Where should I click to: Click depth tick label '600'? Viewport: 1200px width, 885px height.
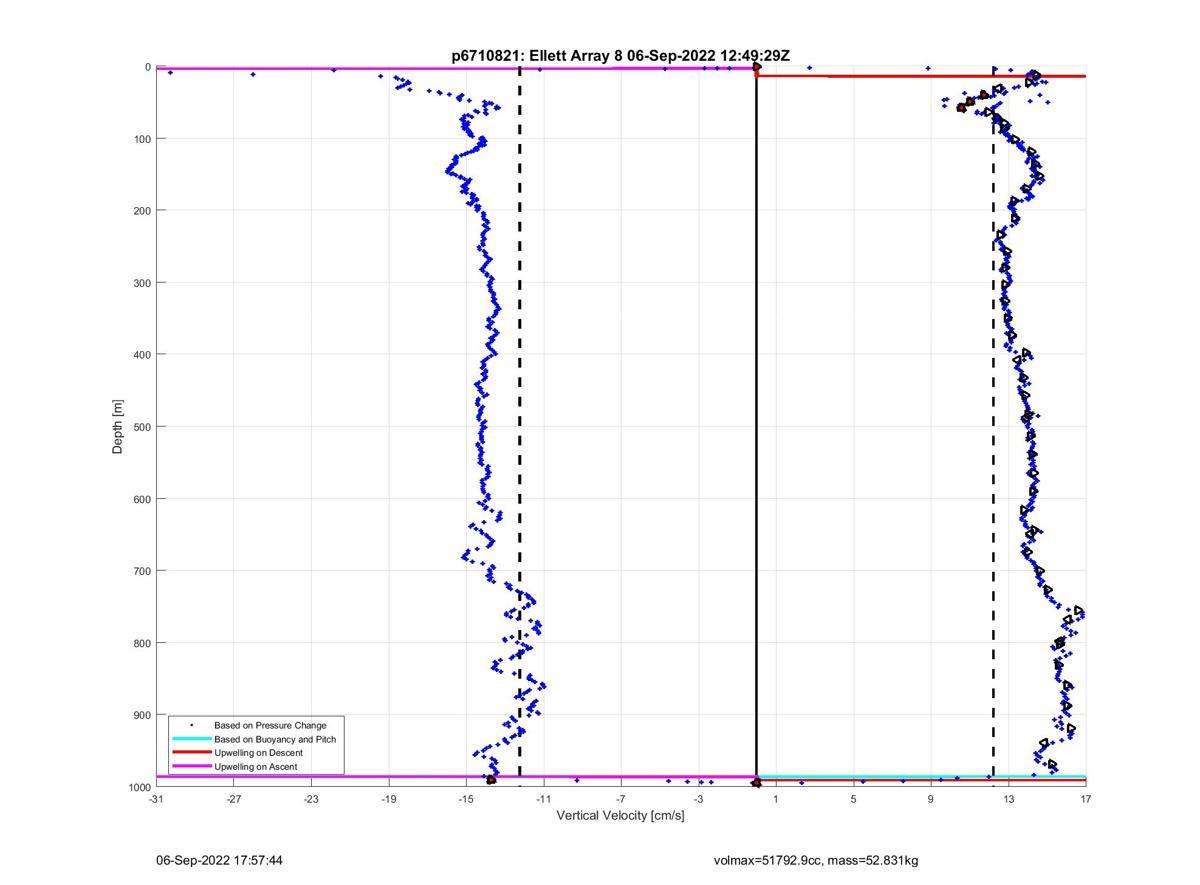tap(142, 499)
